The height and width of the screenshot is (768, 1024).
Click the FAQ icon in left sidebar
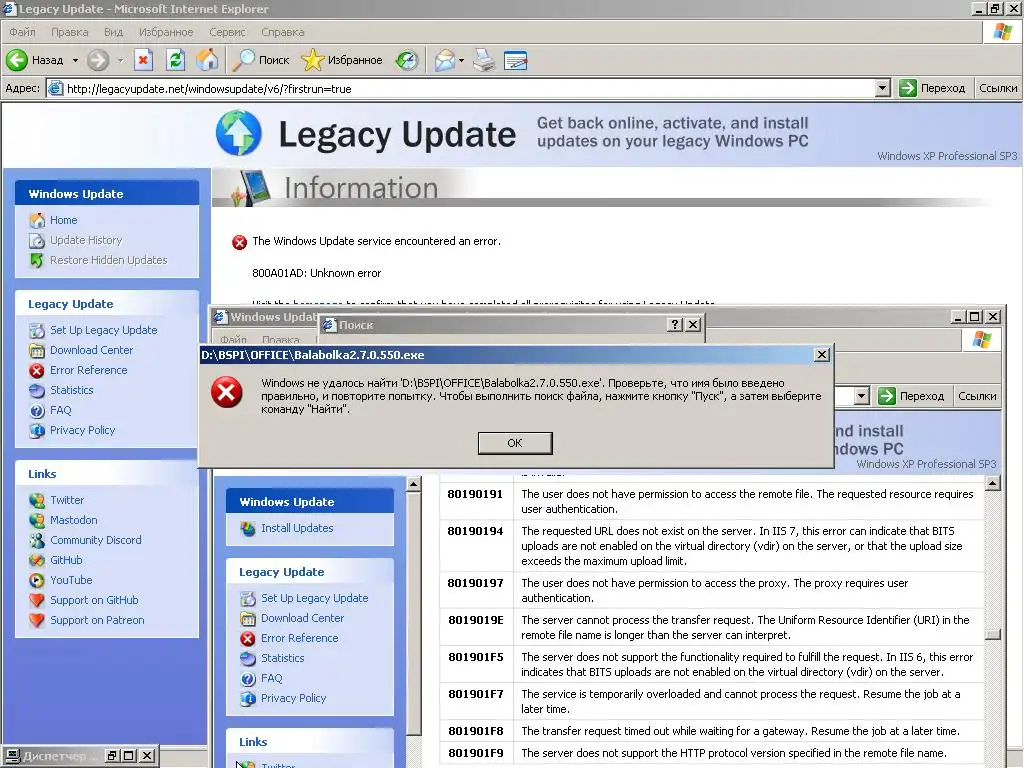pos(37,411)
